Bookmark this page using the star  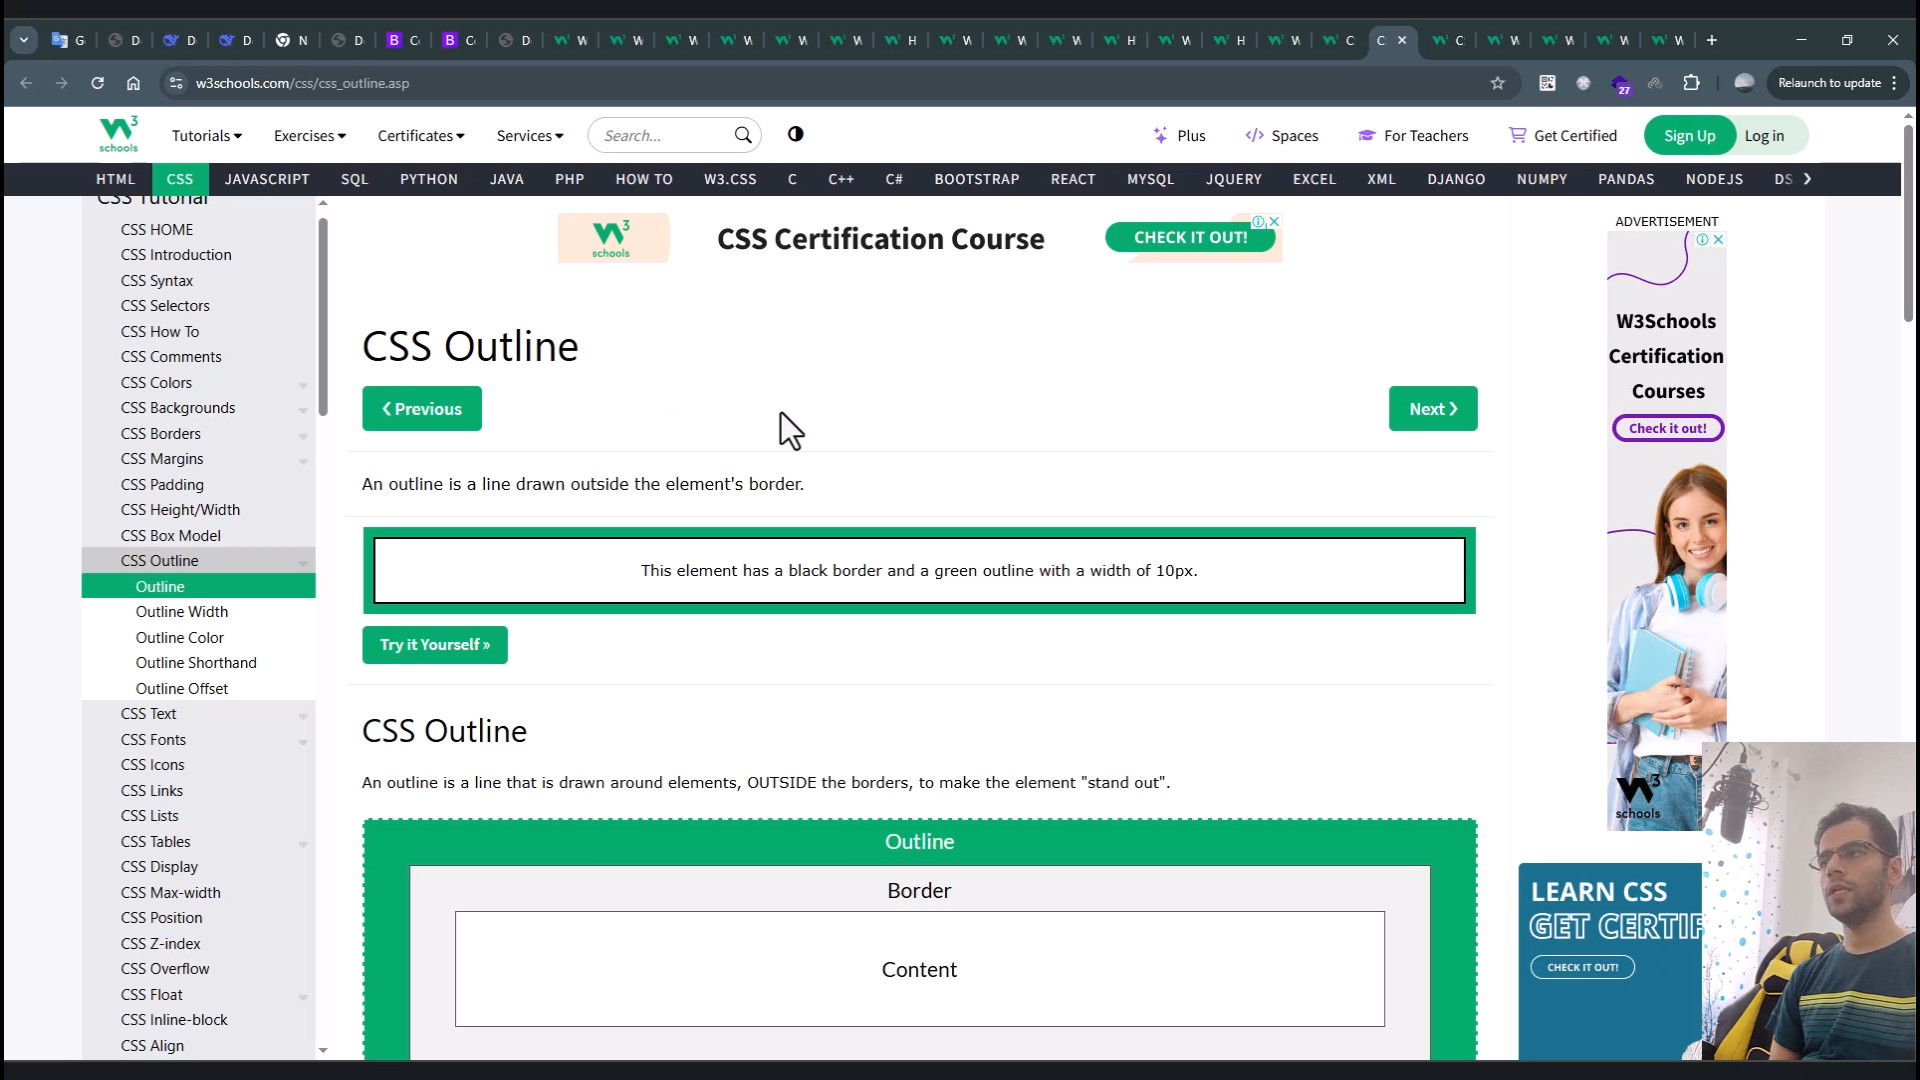click(x=1498, y=83)
